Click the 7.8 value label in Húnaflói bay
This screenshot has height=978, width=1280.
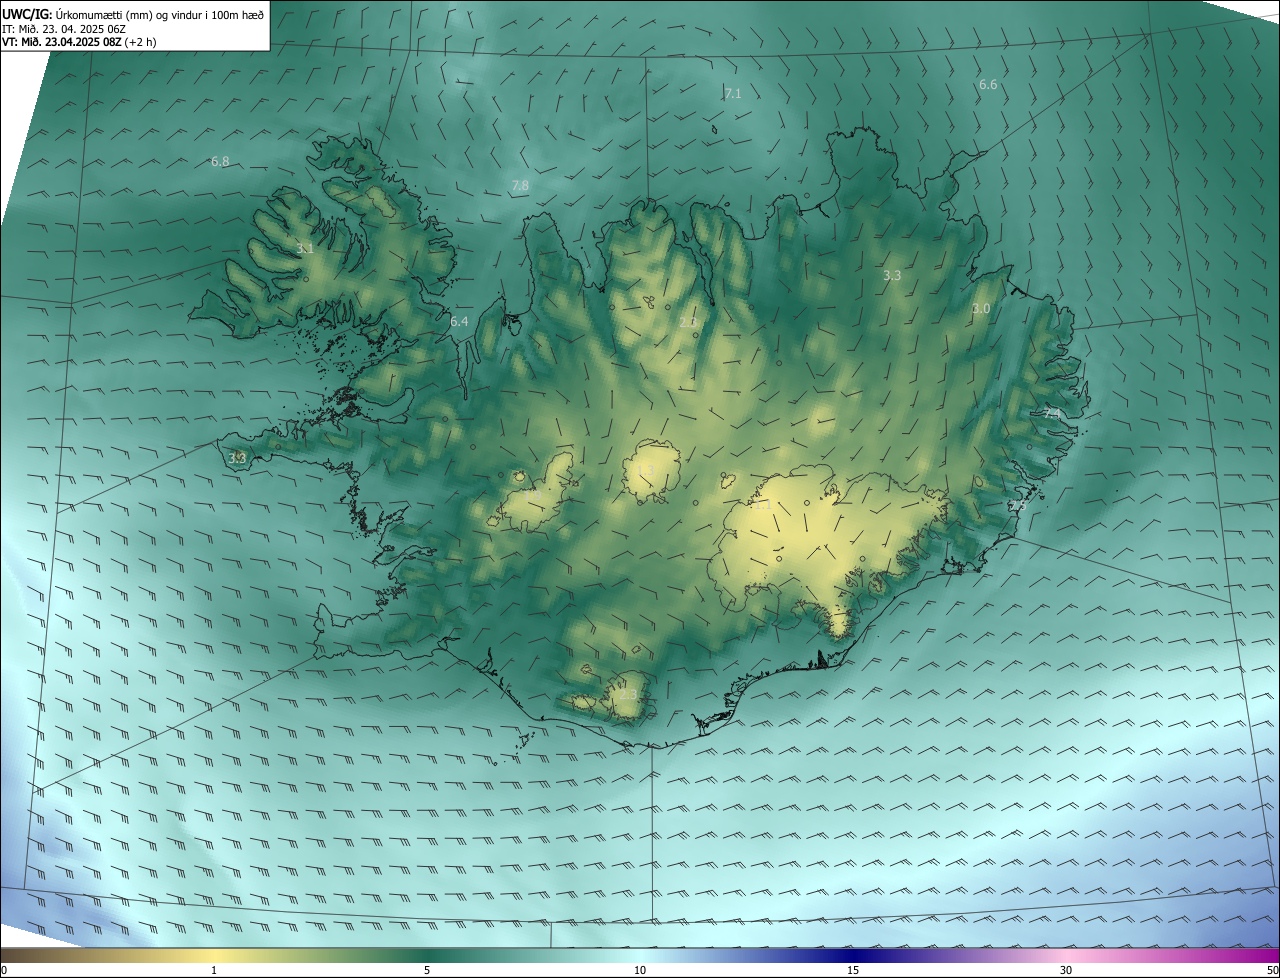tap(520, 186)
